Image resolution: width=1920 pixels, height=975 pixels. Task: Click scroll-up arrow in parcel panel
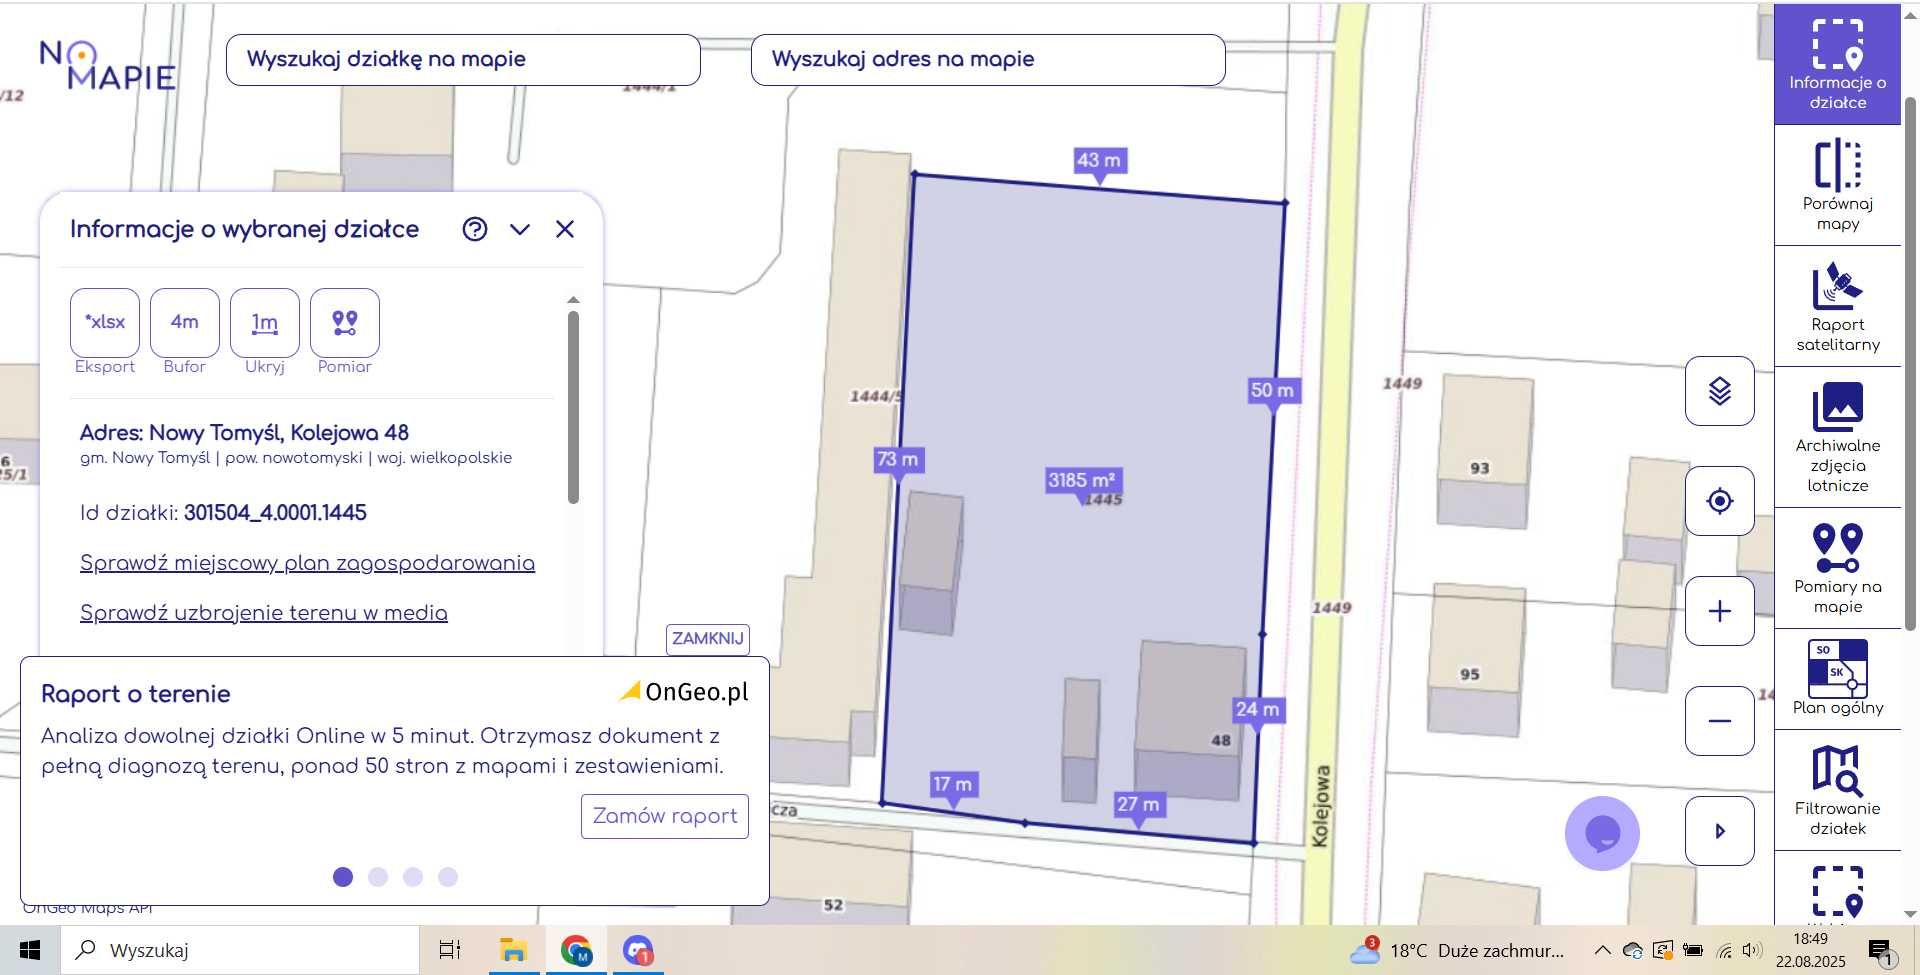click(573, 300)
